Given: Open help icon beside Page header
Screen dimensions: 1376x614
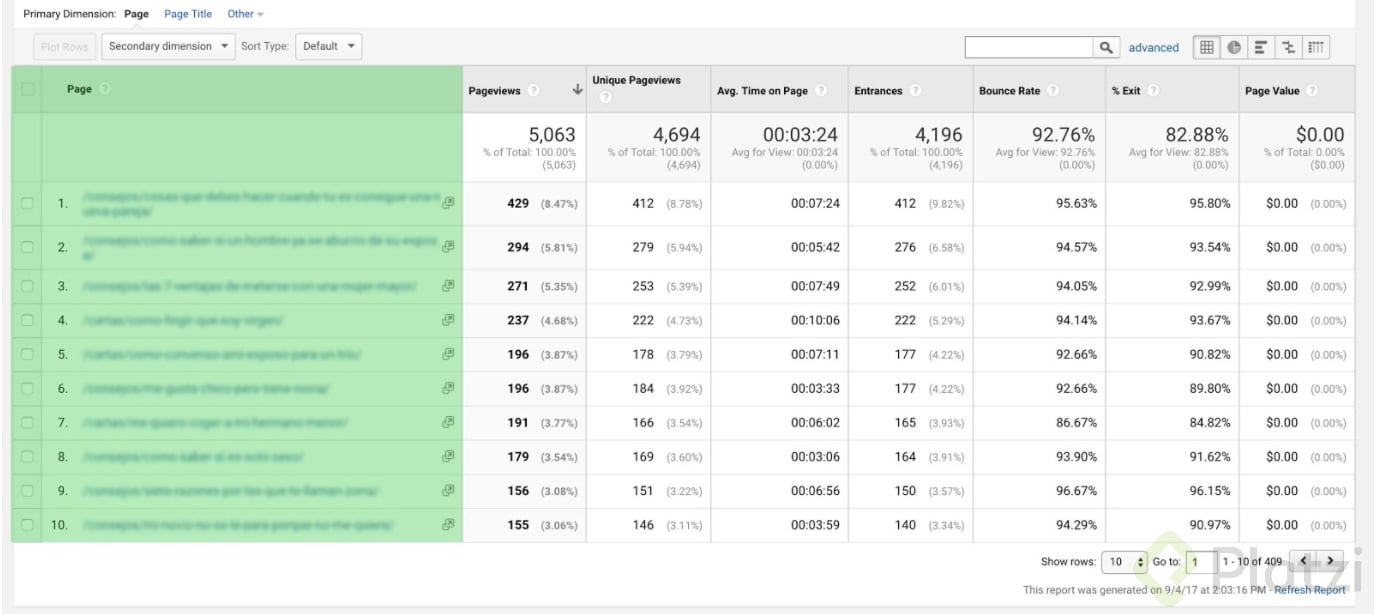Looking at the screenshot, I should 105,89.
